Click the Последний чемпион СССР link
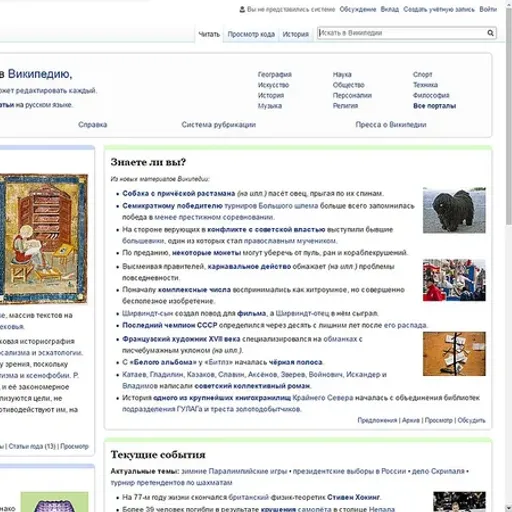The width and height of the screenshot is (512, 512). point(170,325)
